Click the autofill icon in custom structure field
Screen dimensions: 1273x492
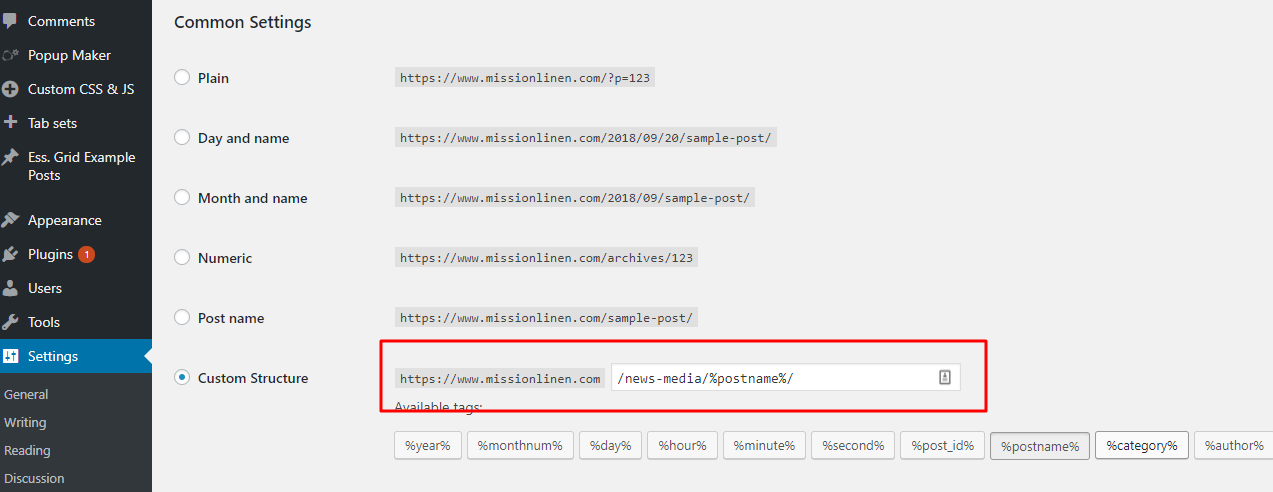coord(945,377)
